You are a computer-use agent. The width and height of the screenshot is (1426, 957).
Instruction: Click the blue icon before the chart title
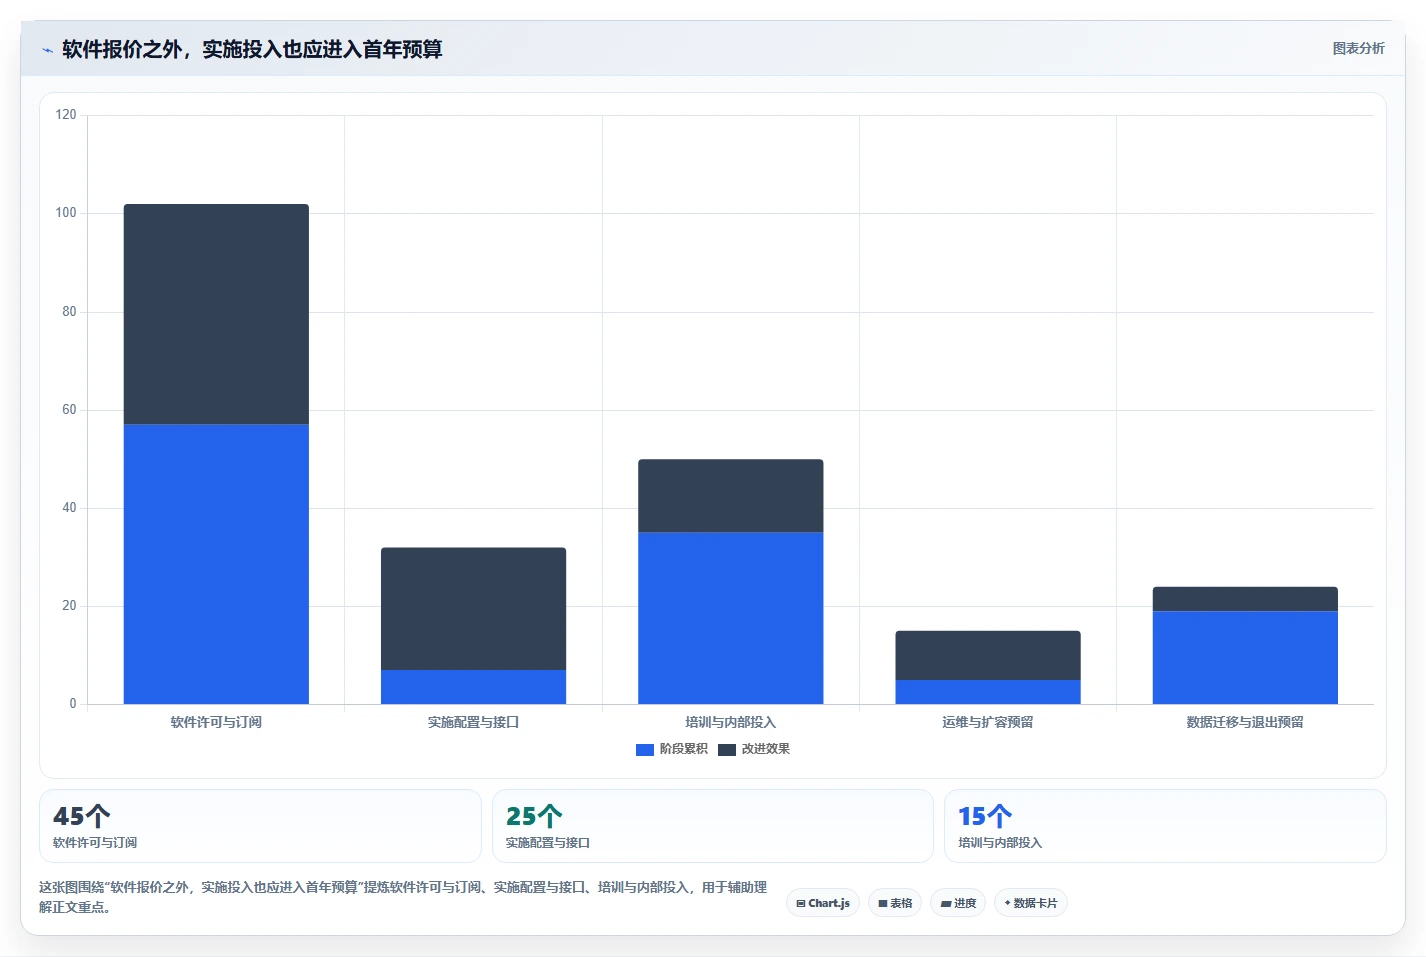tap(47, 50)
